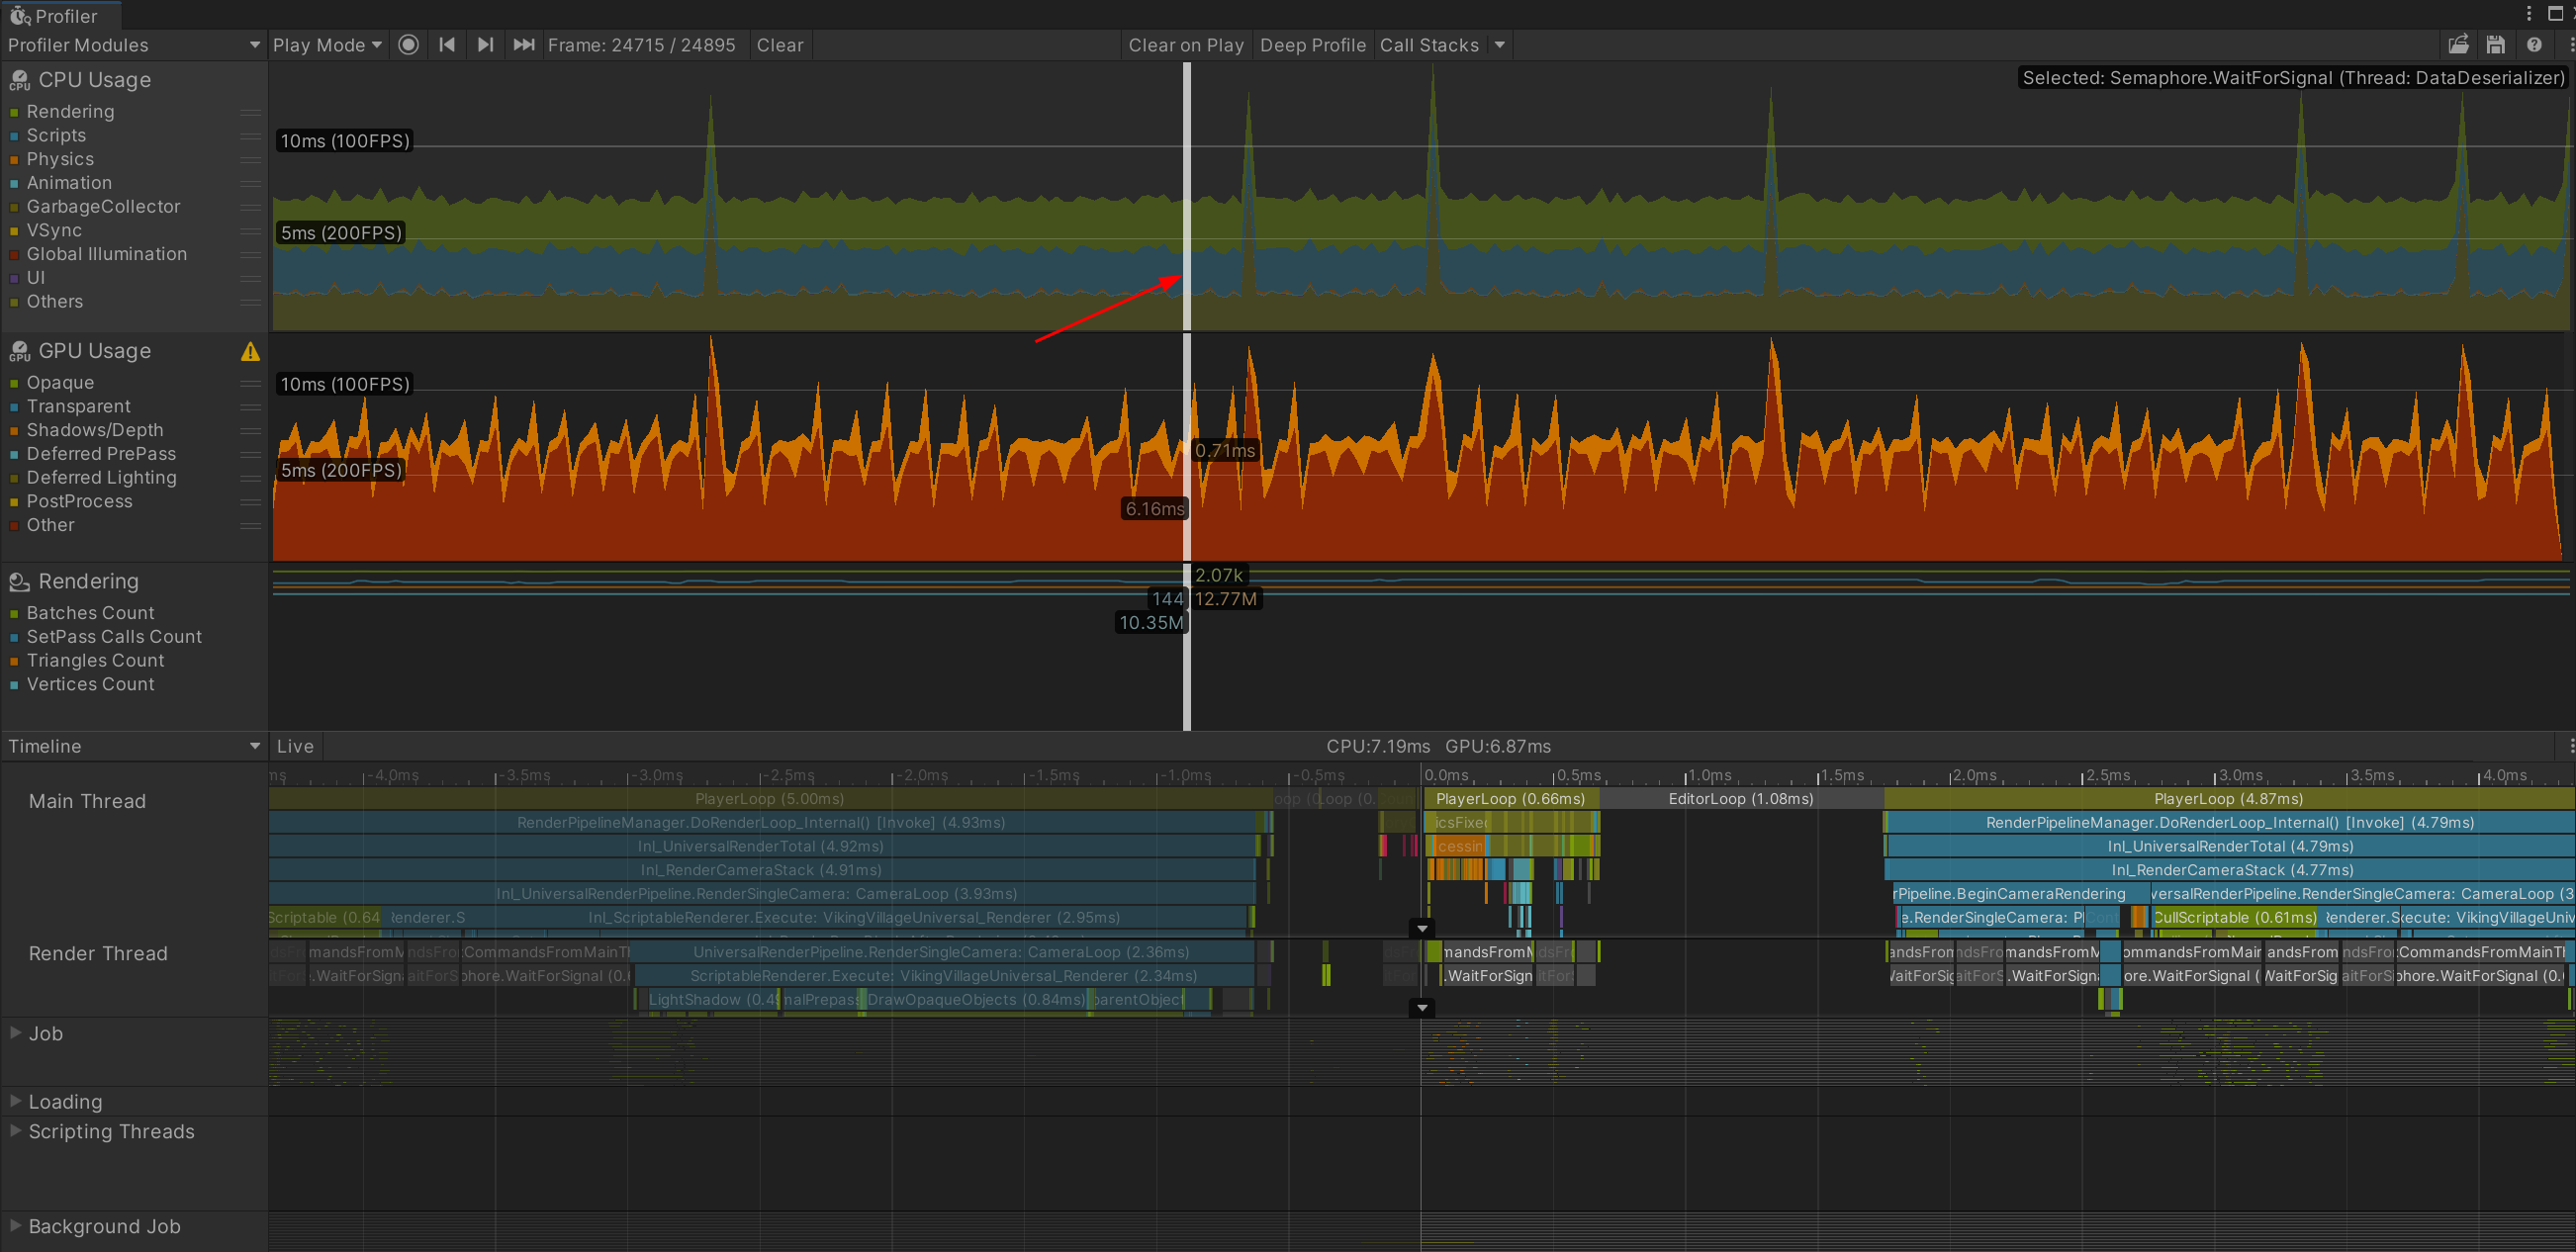
Task: Click the record profiling button
Action: pyautogui.click(x=408, y=45)
